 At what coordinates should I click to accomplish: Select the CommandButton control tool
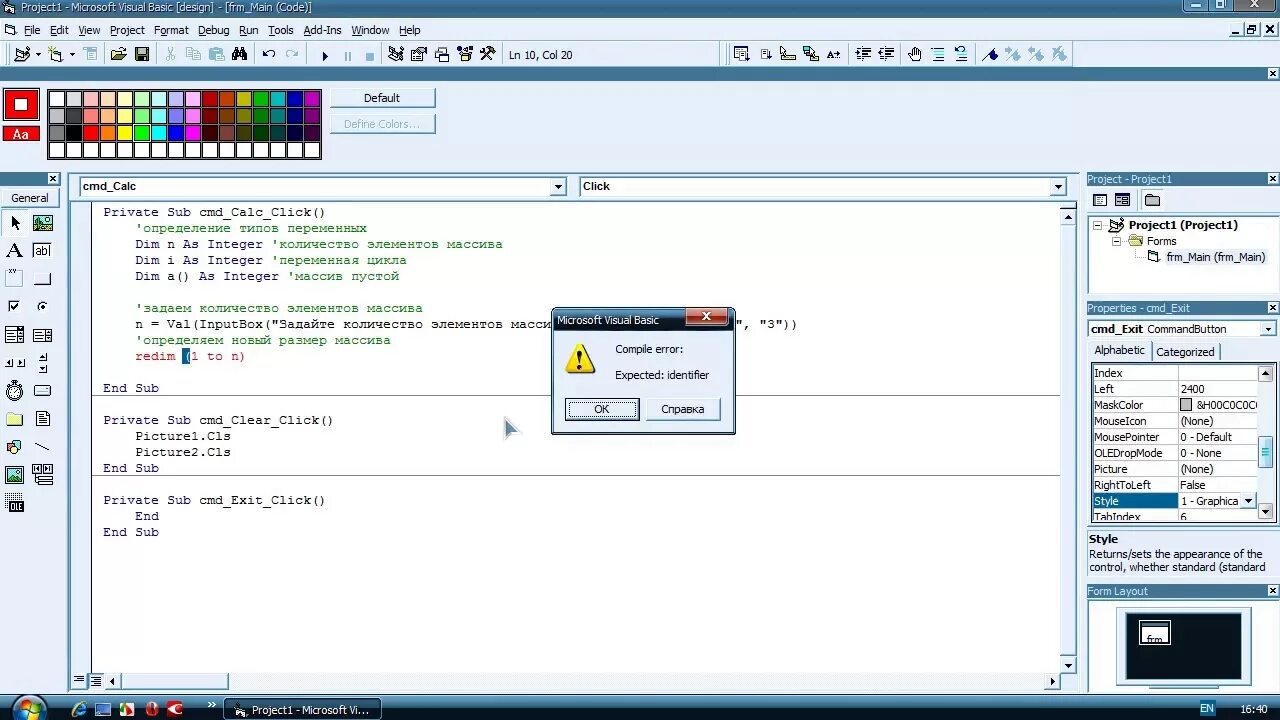(43, 279)
